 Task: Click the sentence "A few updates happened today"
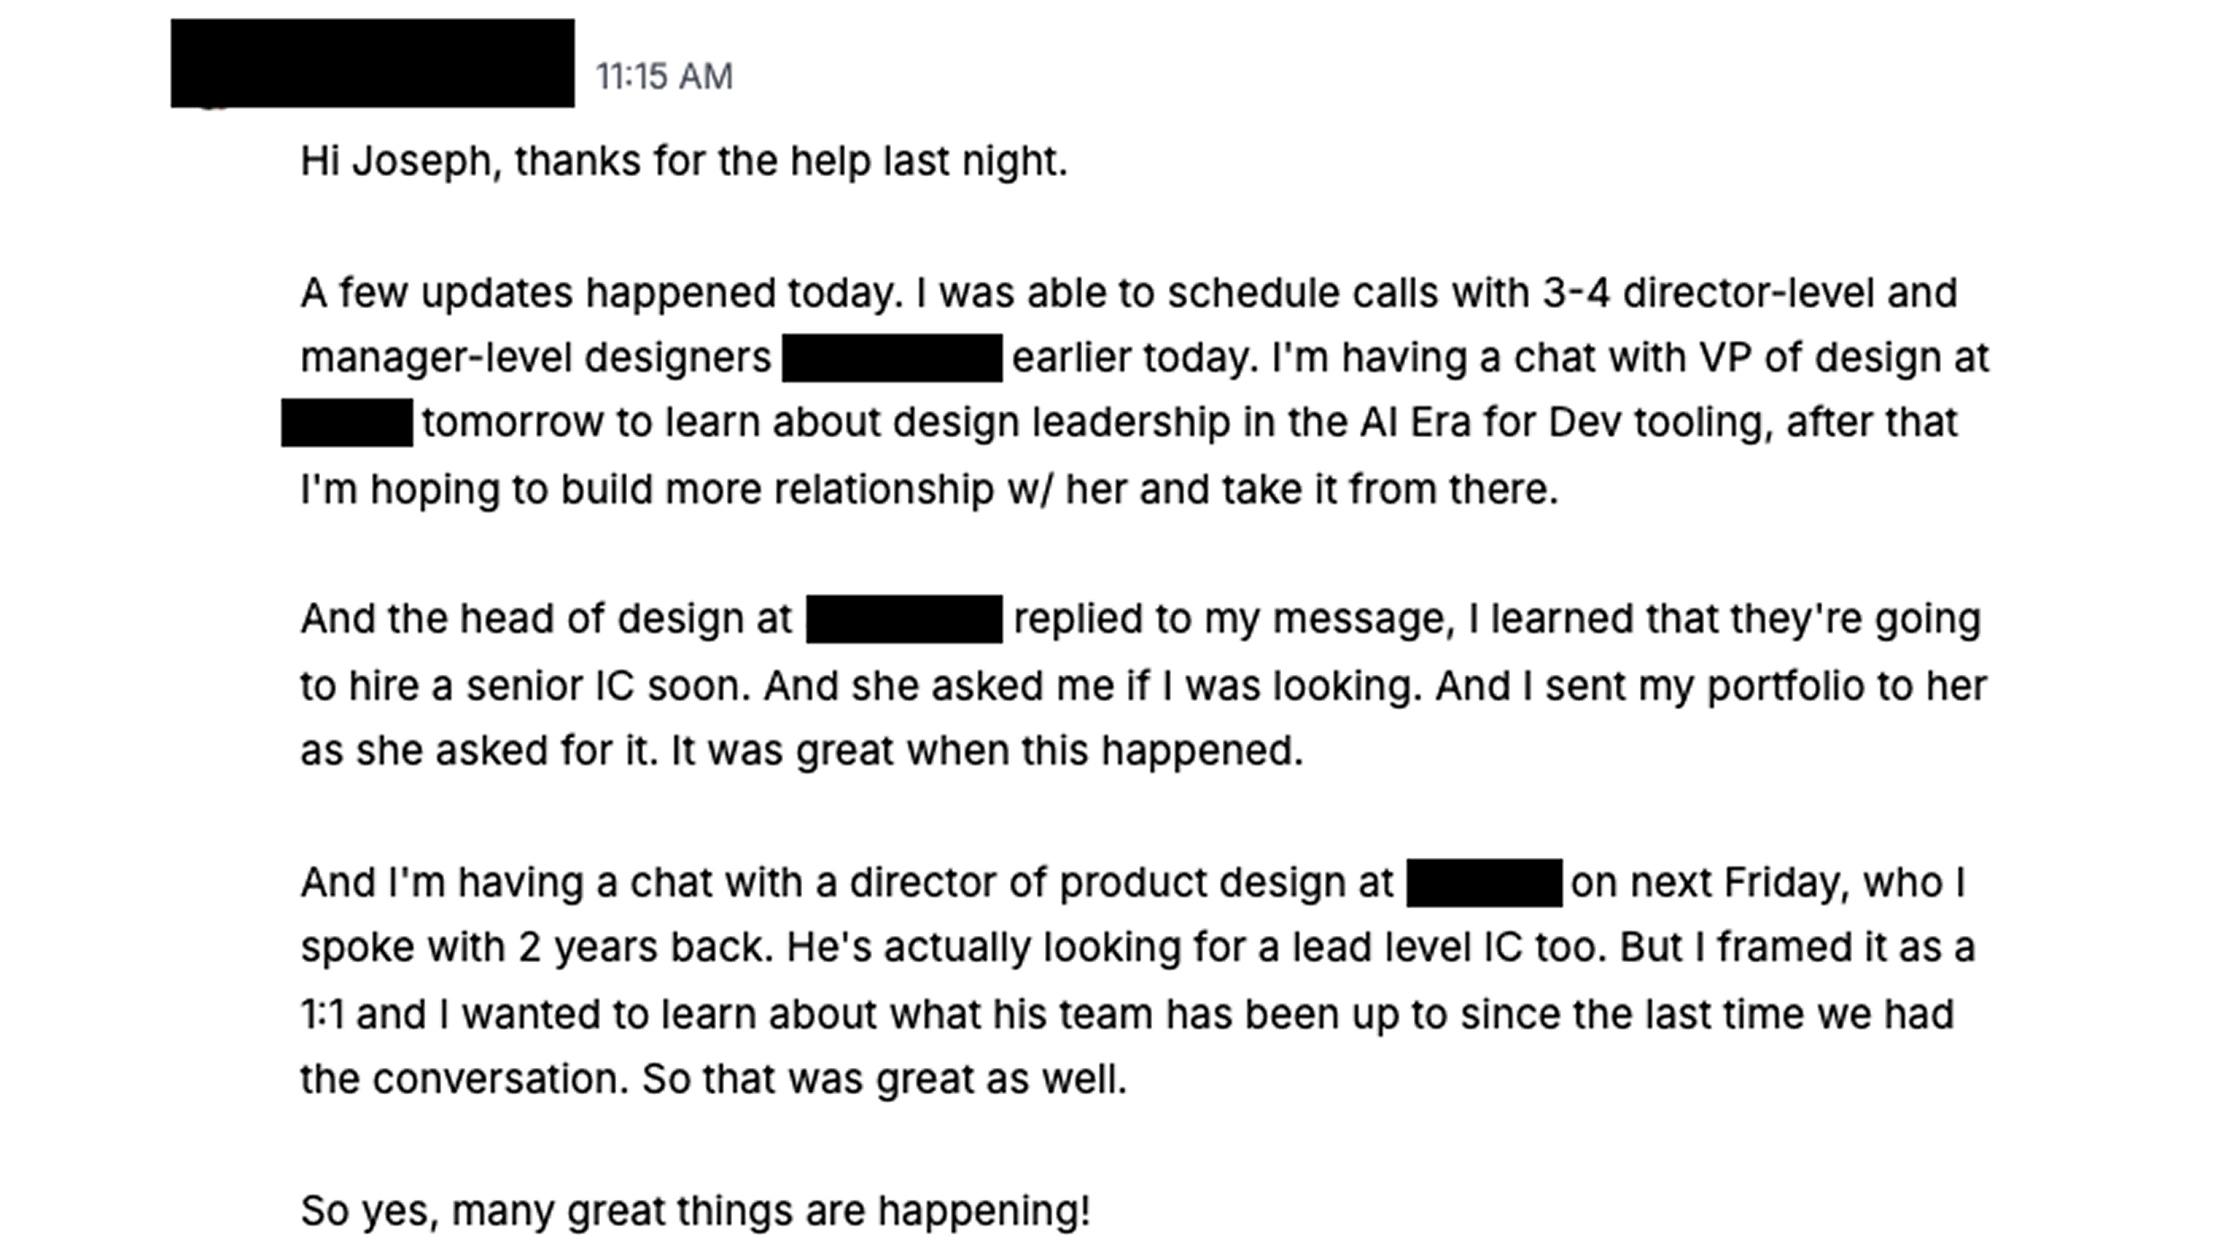(601, 293)
